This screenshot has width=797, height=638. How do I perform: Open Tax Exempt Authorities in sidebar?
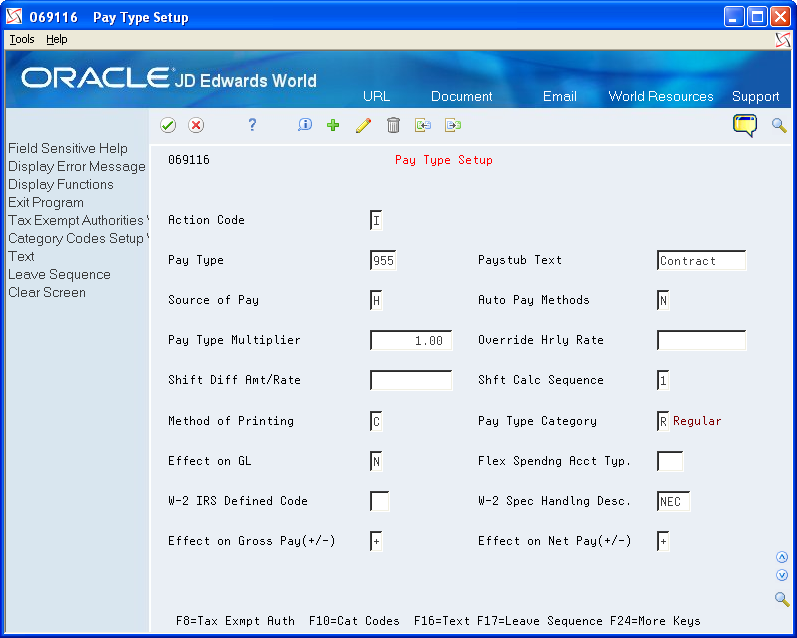point(77,220)
